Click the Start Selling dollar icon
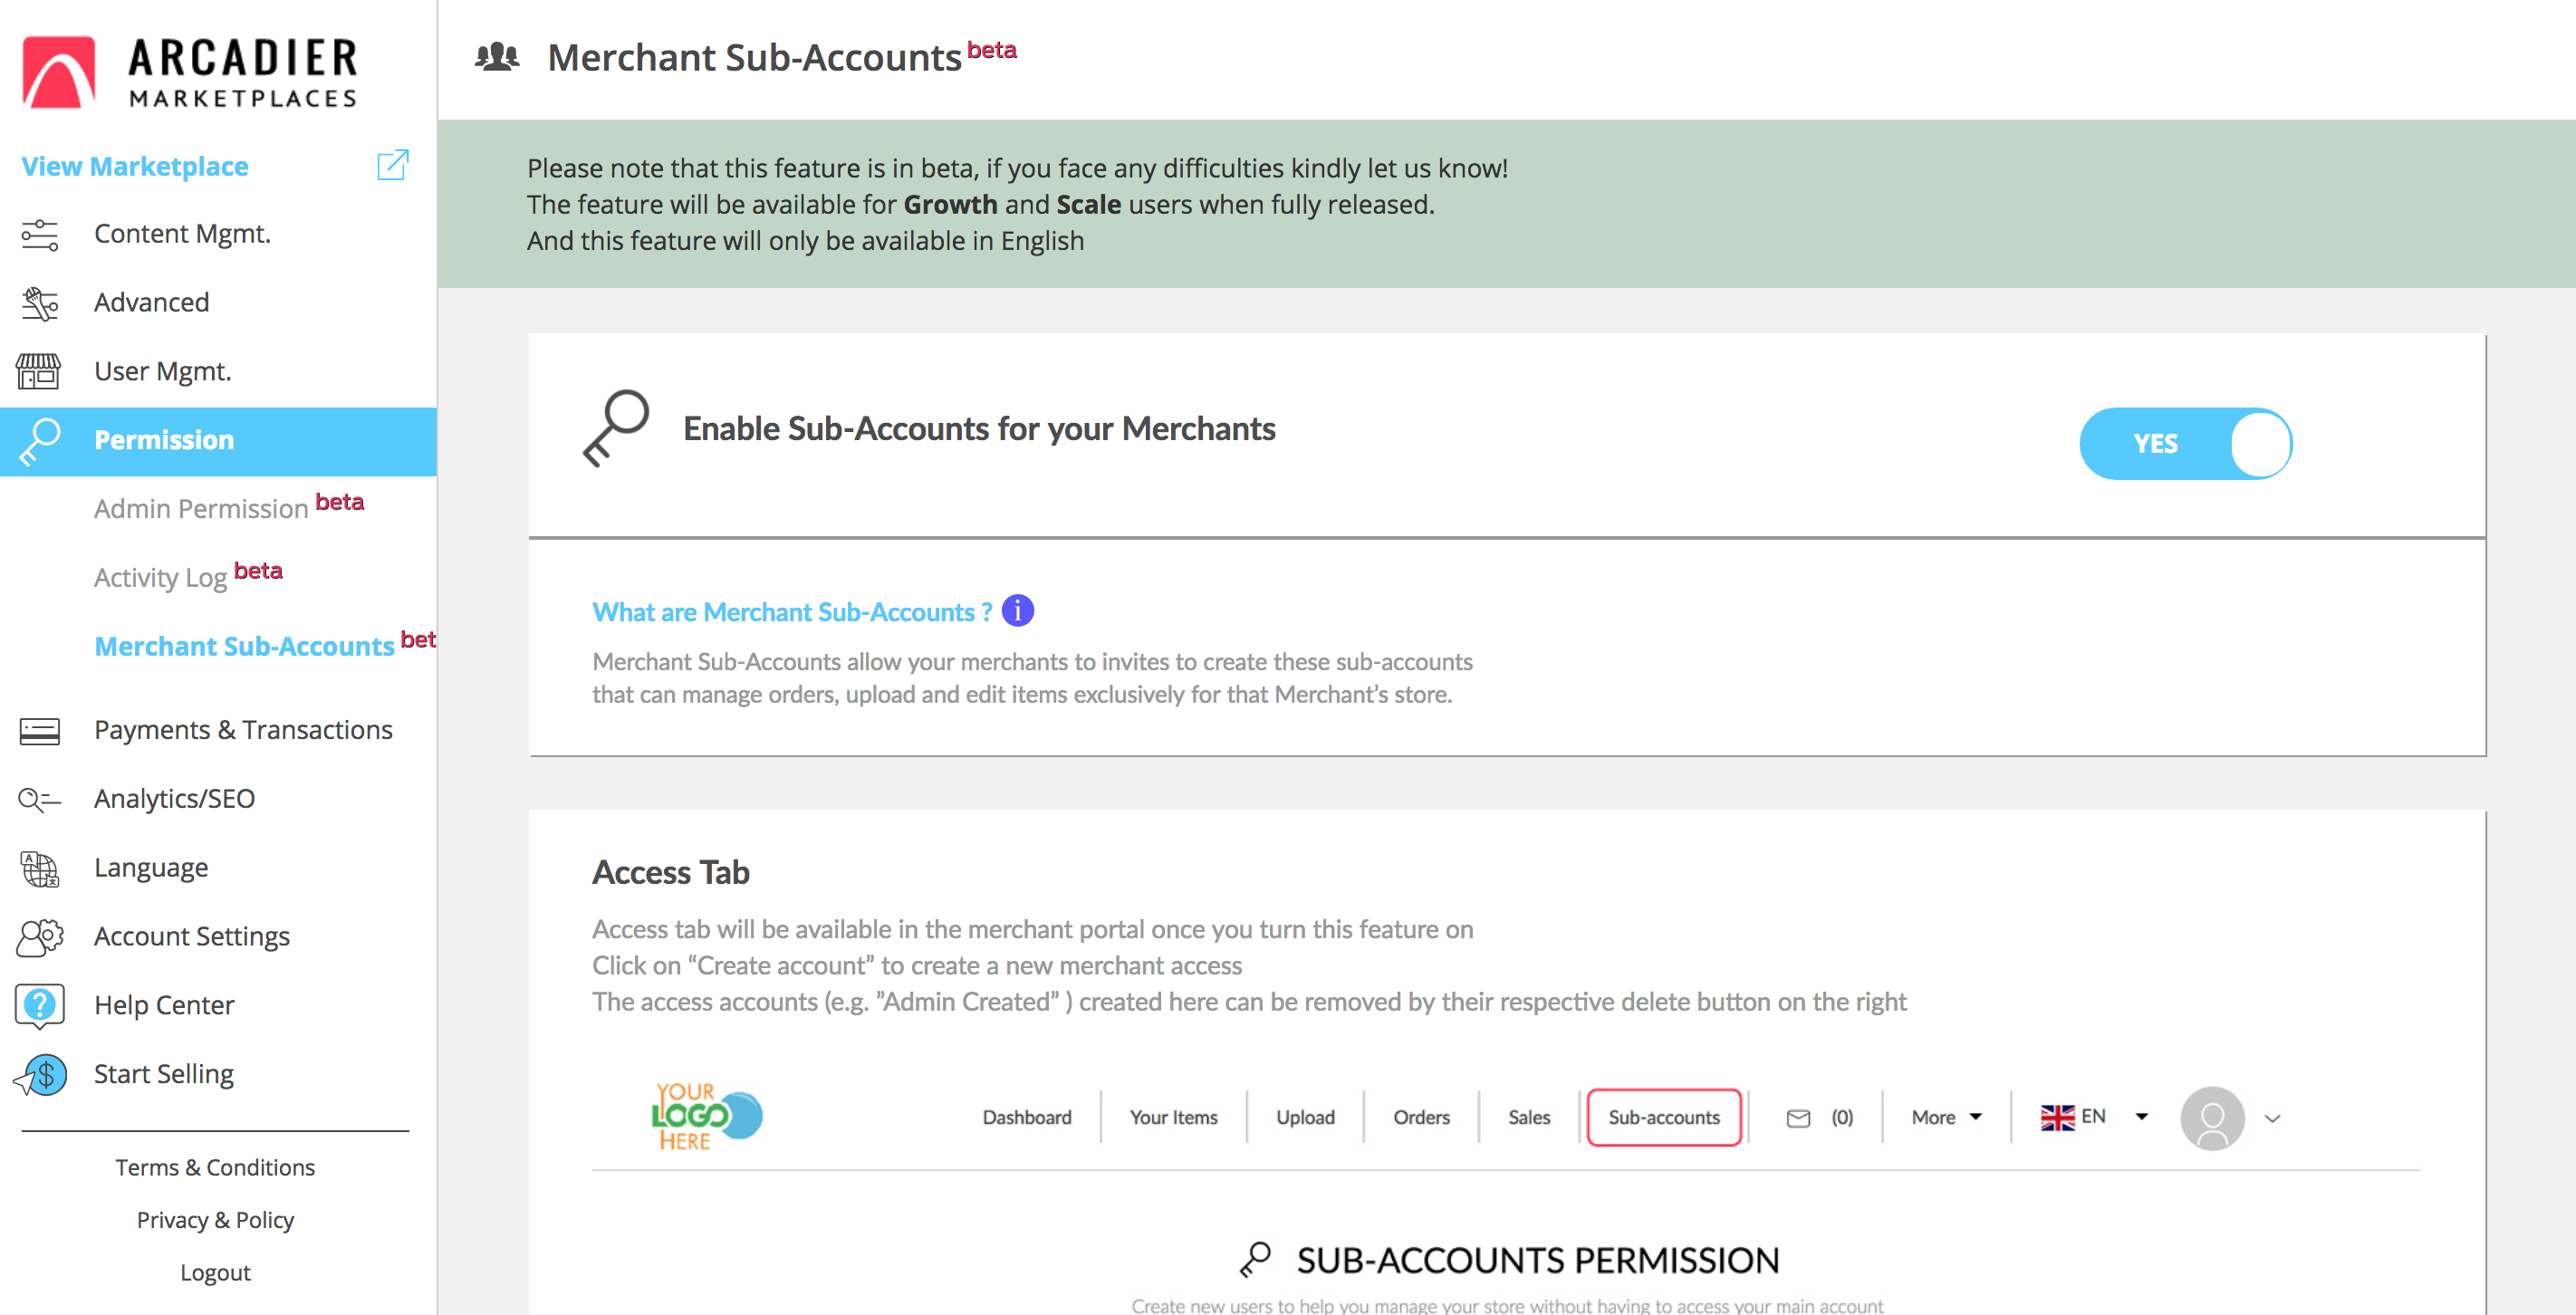Screen dimensions: 2576x1315 coord(41,1075)
